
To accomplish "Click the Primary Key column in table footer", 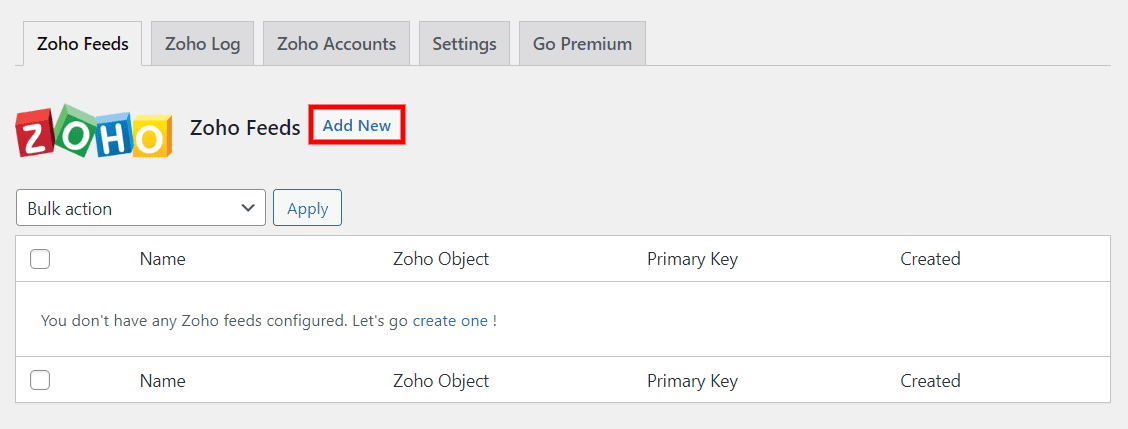I will click(692, 381).
